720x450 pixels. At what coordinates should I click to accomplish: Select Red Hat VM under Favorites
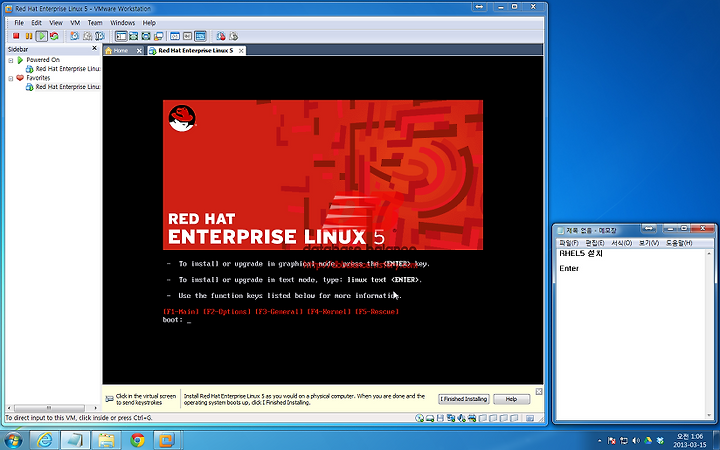click(x=63, y=87)
